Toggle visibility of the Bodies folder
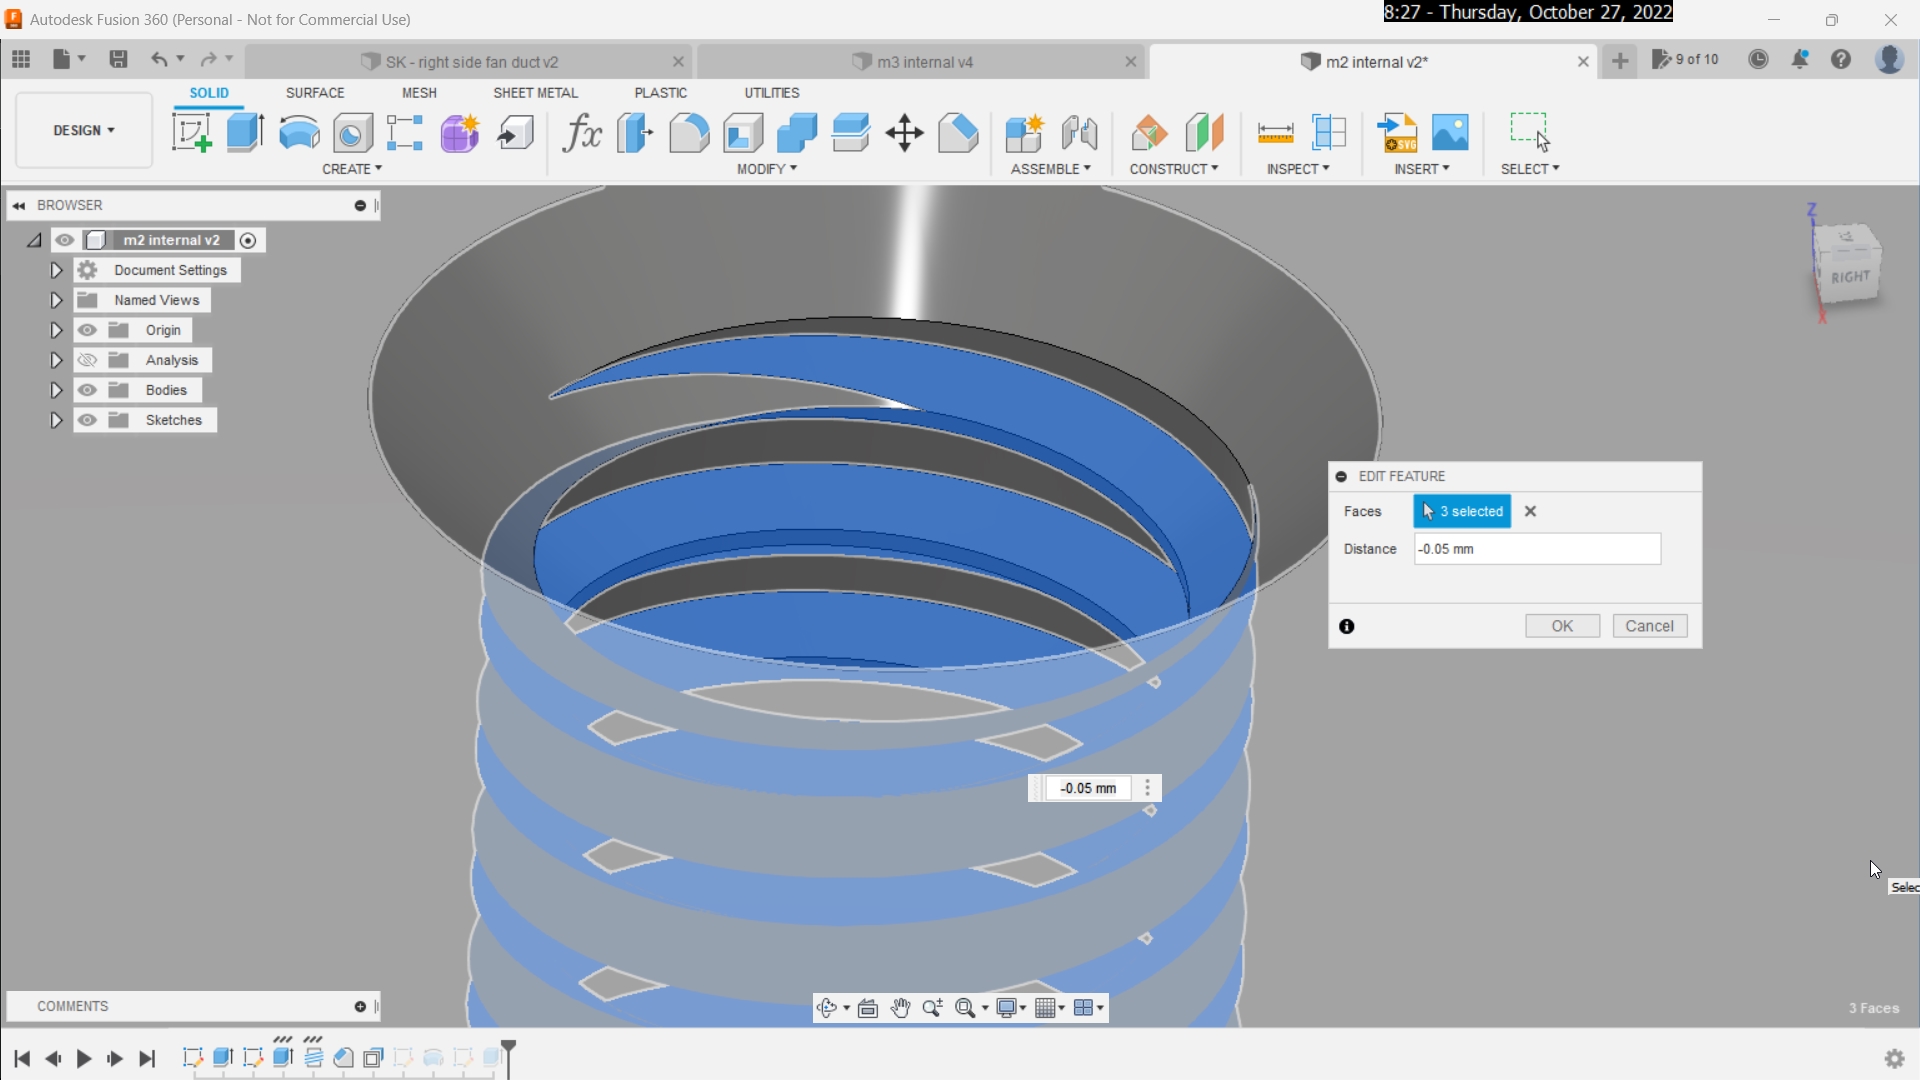 pos(88,389)
